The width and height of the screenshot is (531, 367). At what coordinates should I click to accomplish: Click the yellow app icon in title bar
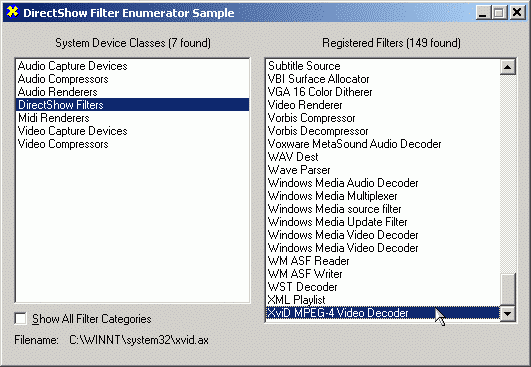13,12
